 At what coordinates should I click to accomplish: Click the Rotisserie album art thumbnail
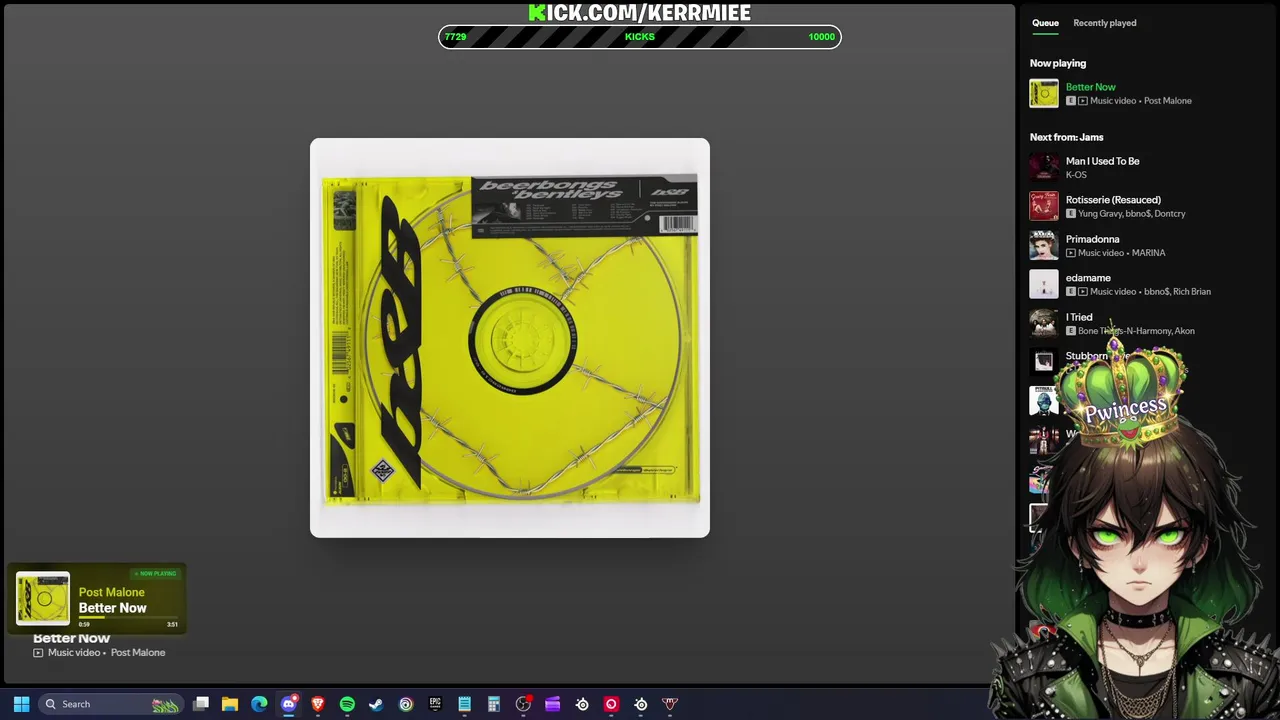(x=1044, y=206)
